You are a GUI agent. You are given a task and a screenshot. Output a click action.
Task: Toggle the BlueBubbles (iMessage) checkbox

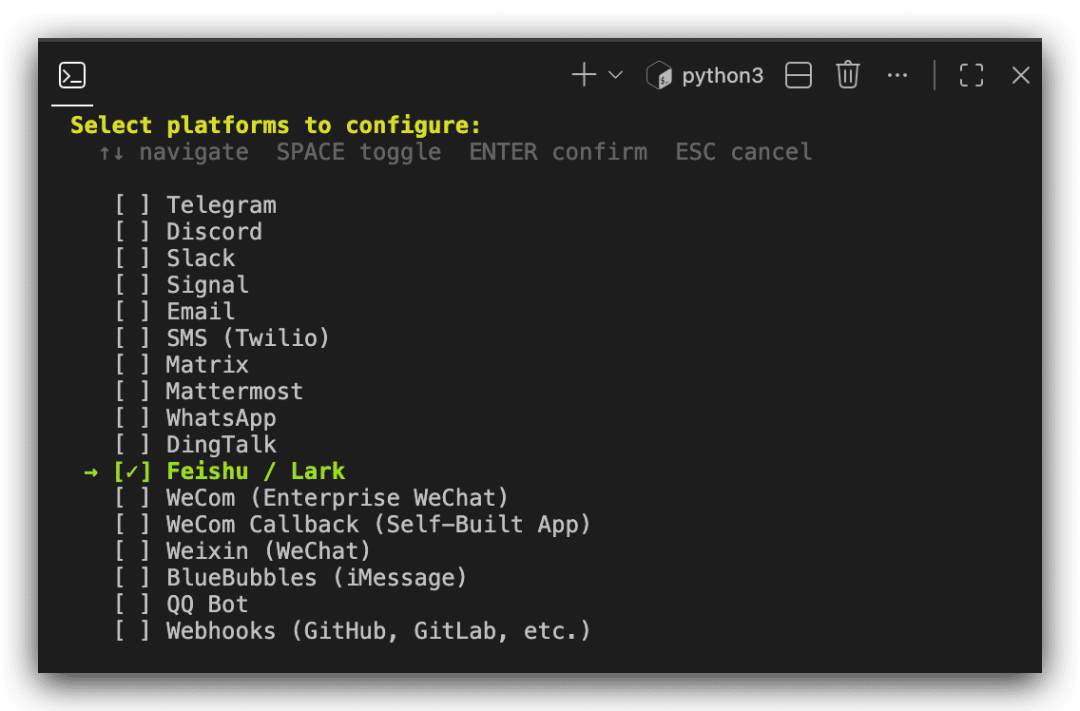click(132, 577)
